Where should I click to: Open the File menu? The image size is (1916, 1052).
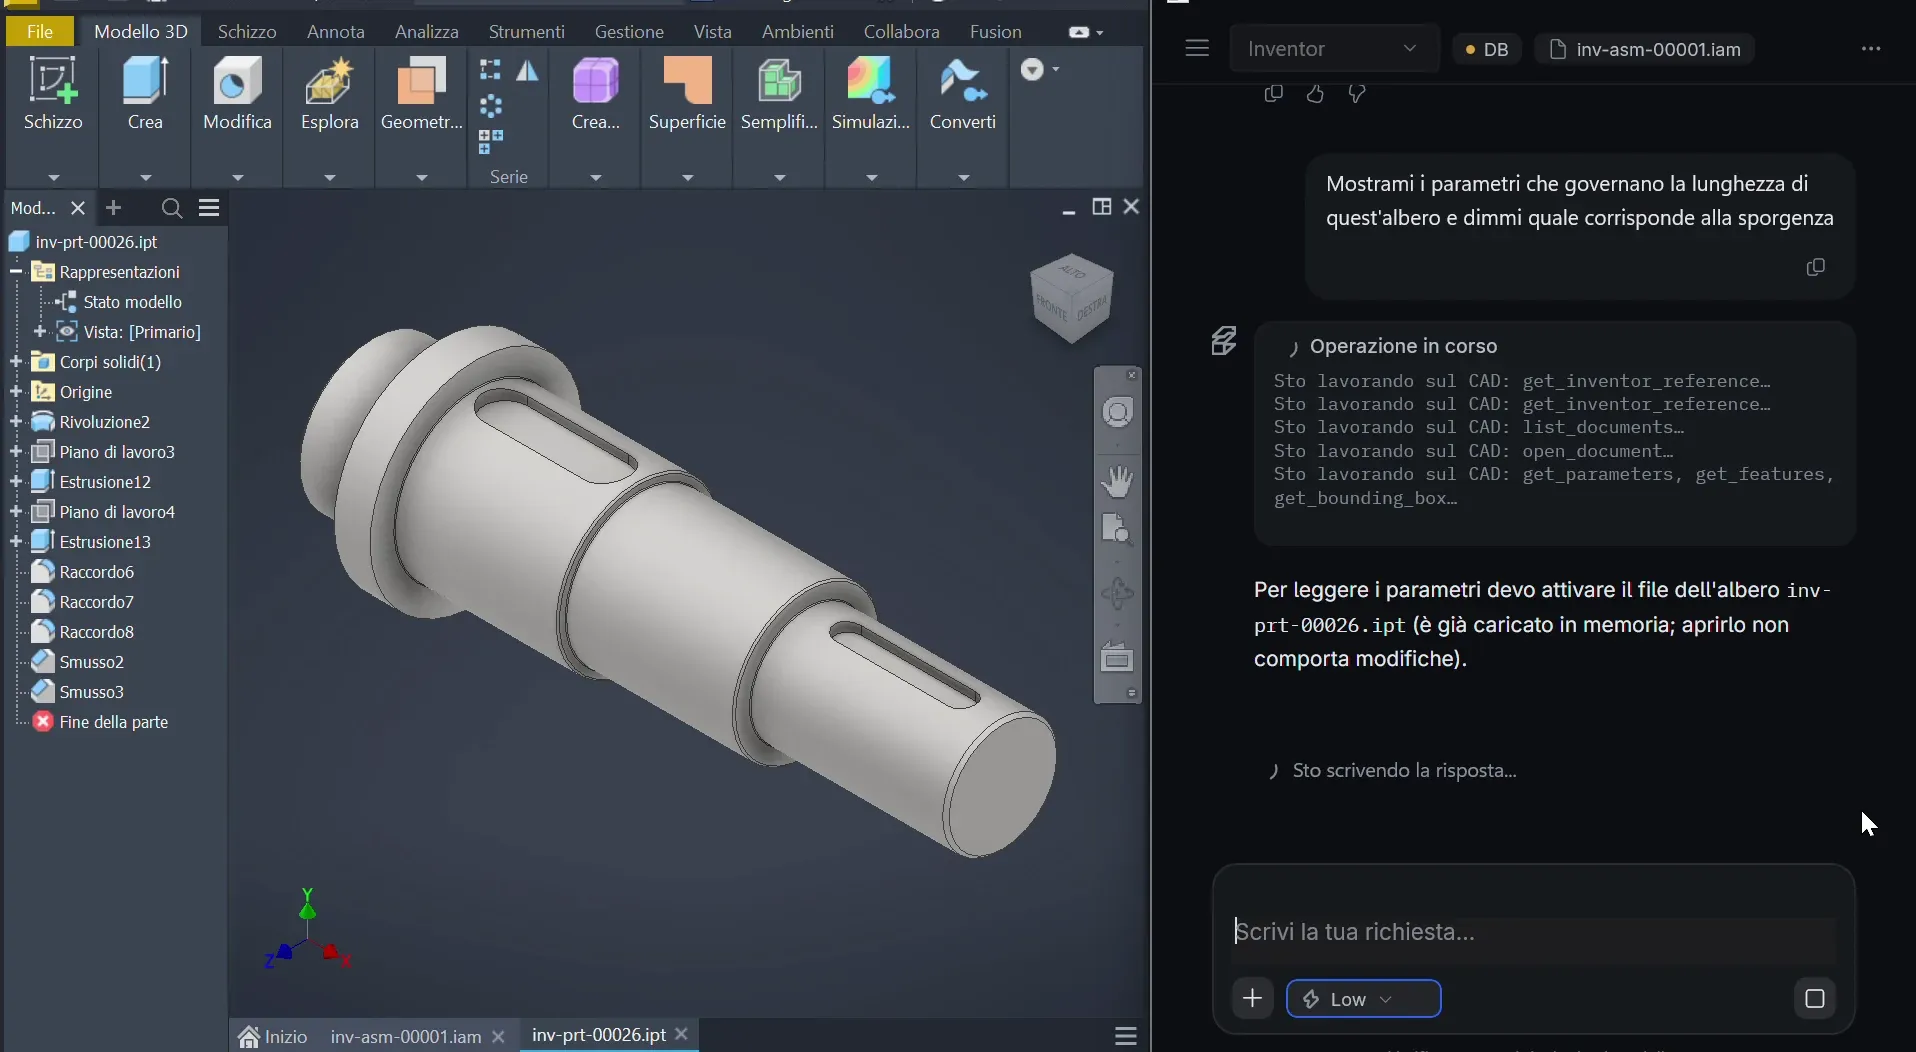point(40,32)
